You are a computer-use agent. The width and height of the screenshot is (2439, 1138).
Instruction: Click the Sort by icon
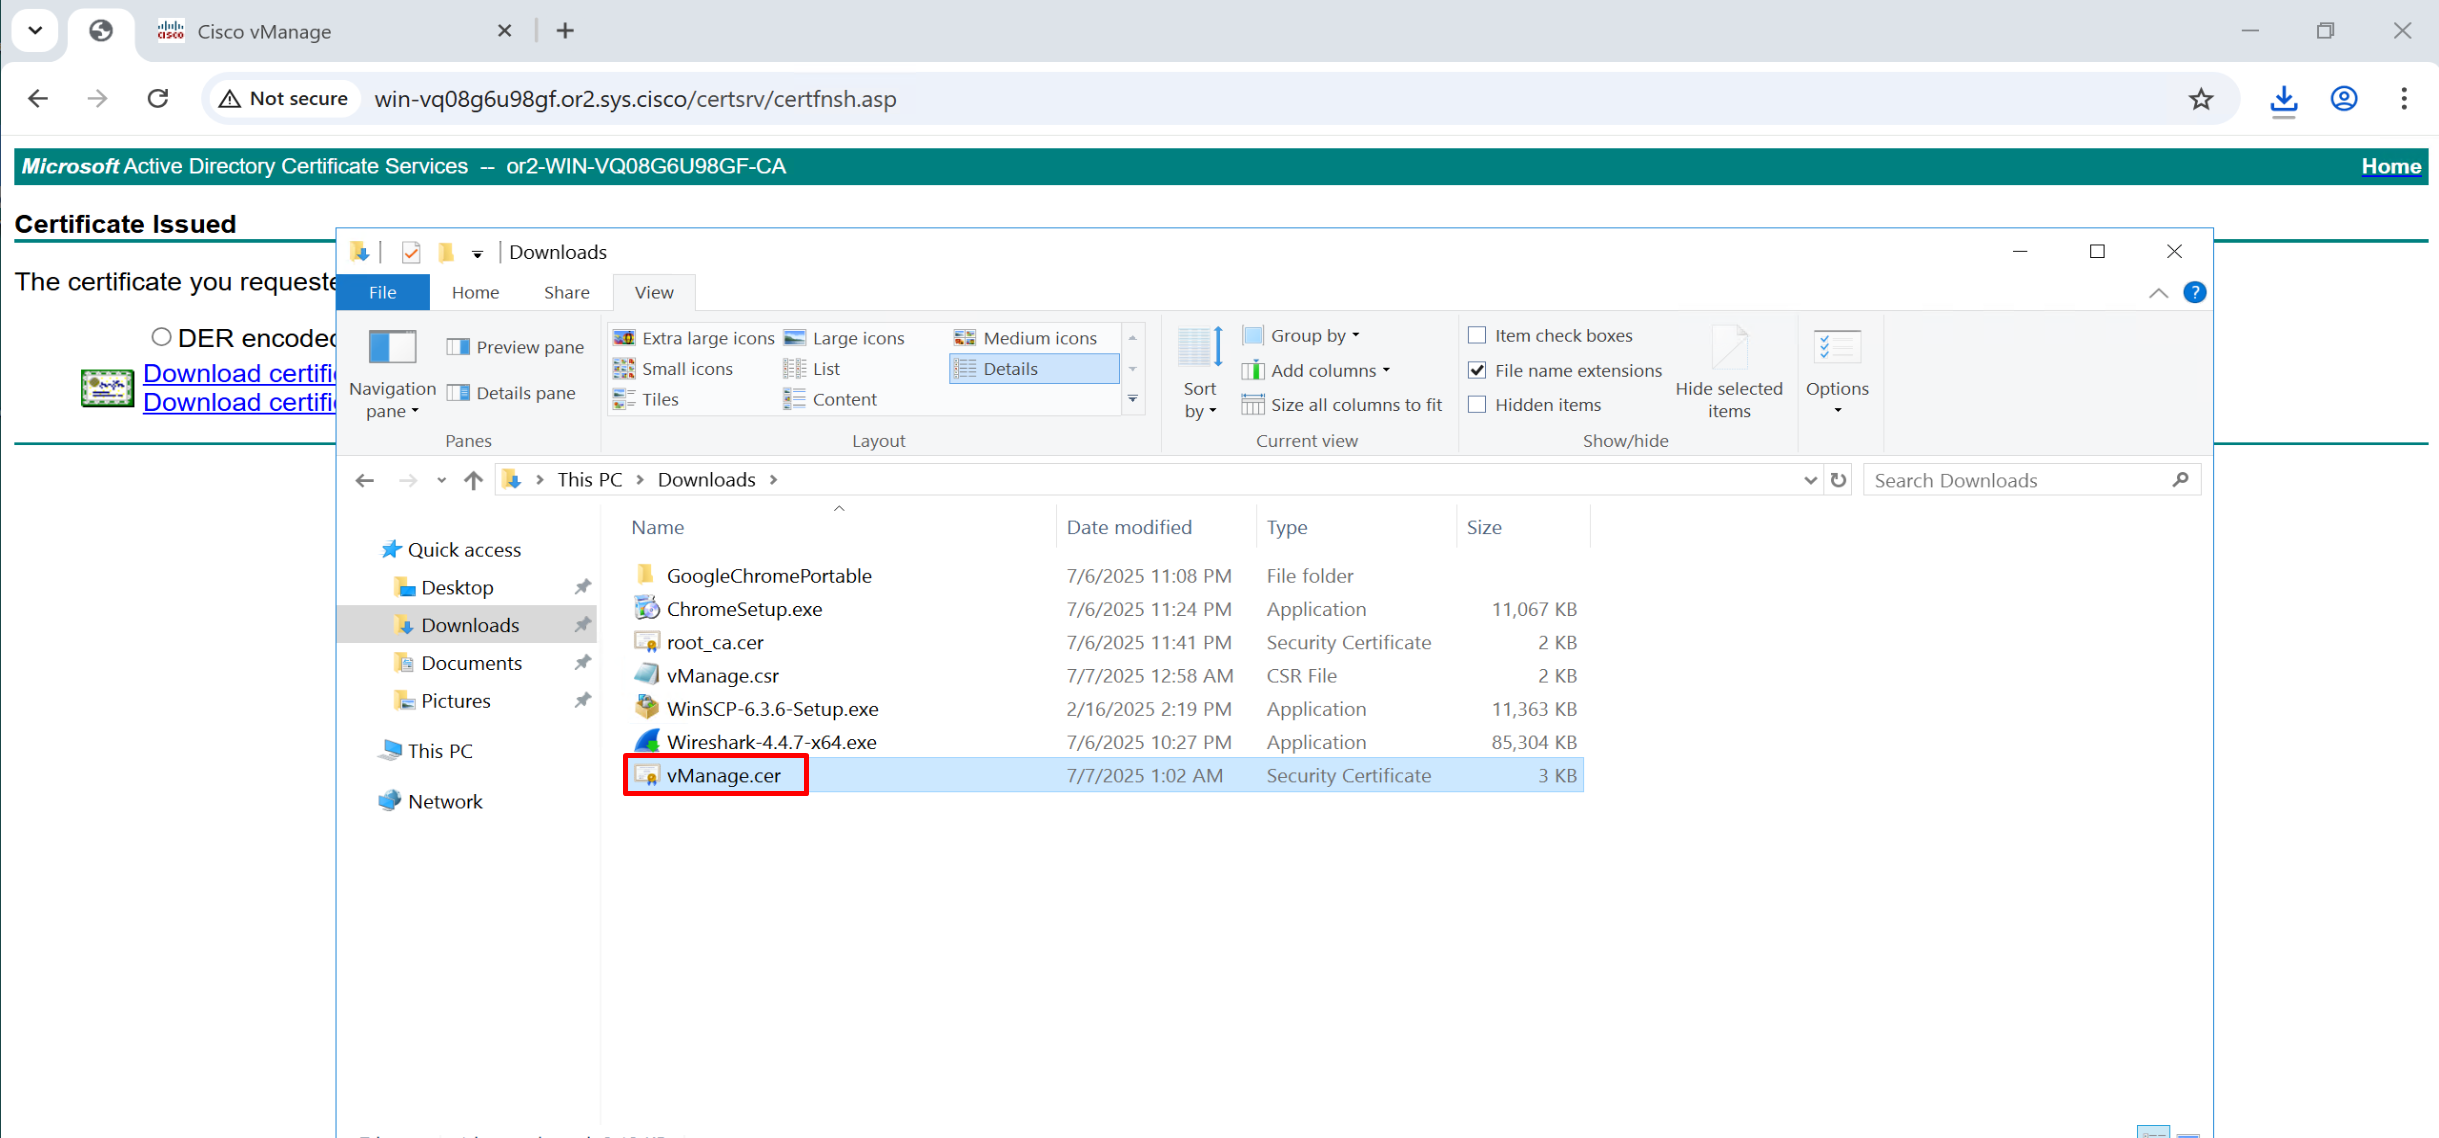(x=1199, y=348)
